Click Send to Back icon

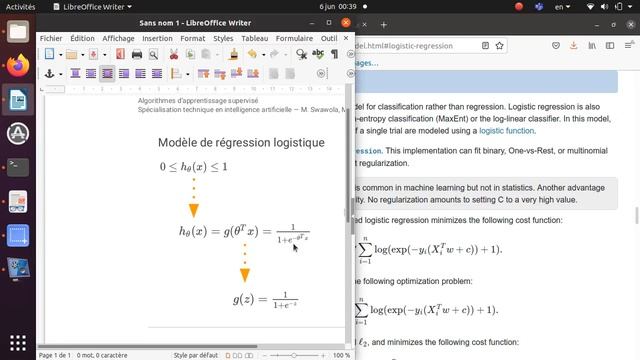click(x=253, y=73)
